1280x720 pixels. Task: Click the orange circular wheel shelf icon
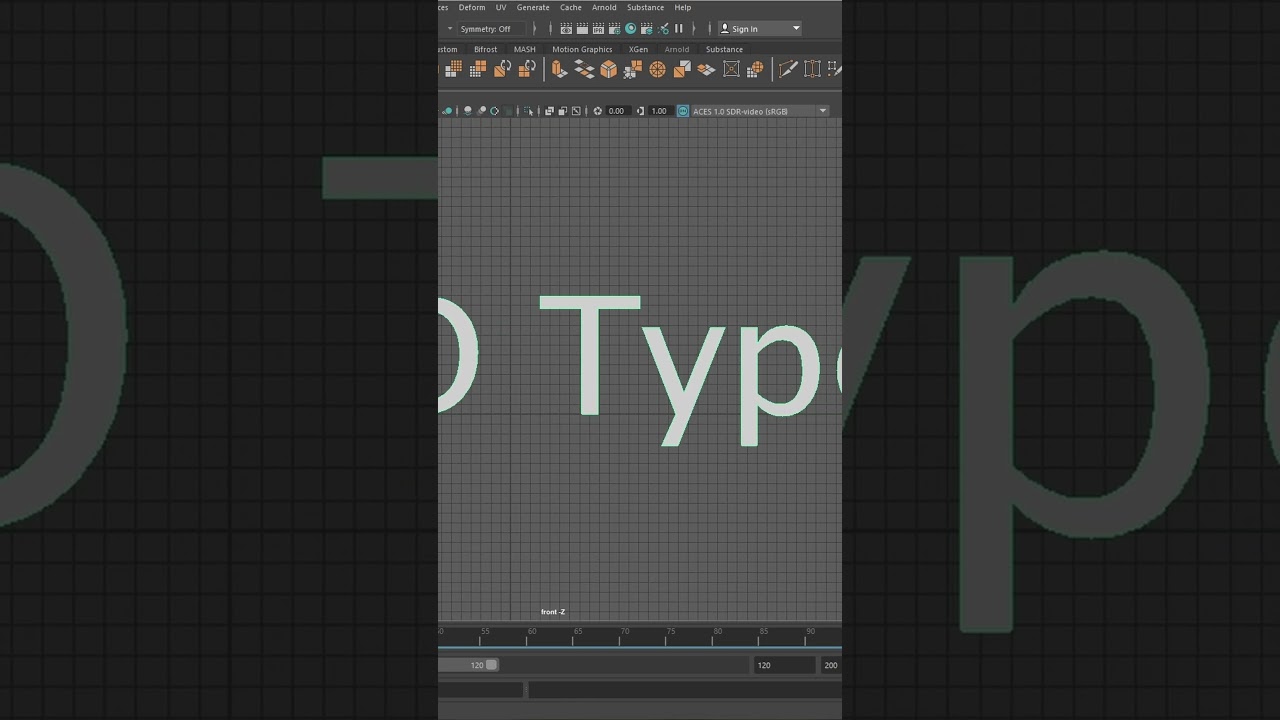(x=657, y=69)
